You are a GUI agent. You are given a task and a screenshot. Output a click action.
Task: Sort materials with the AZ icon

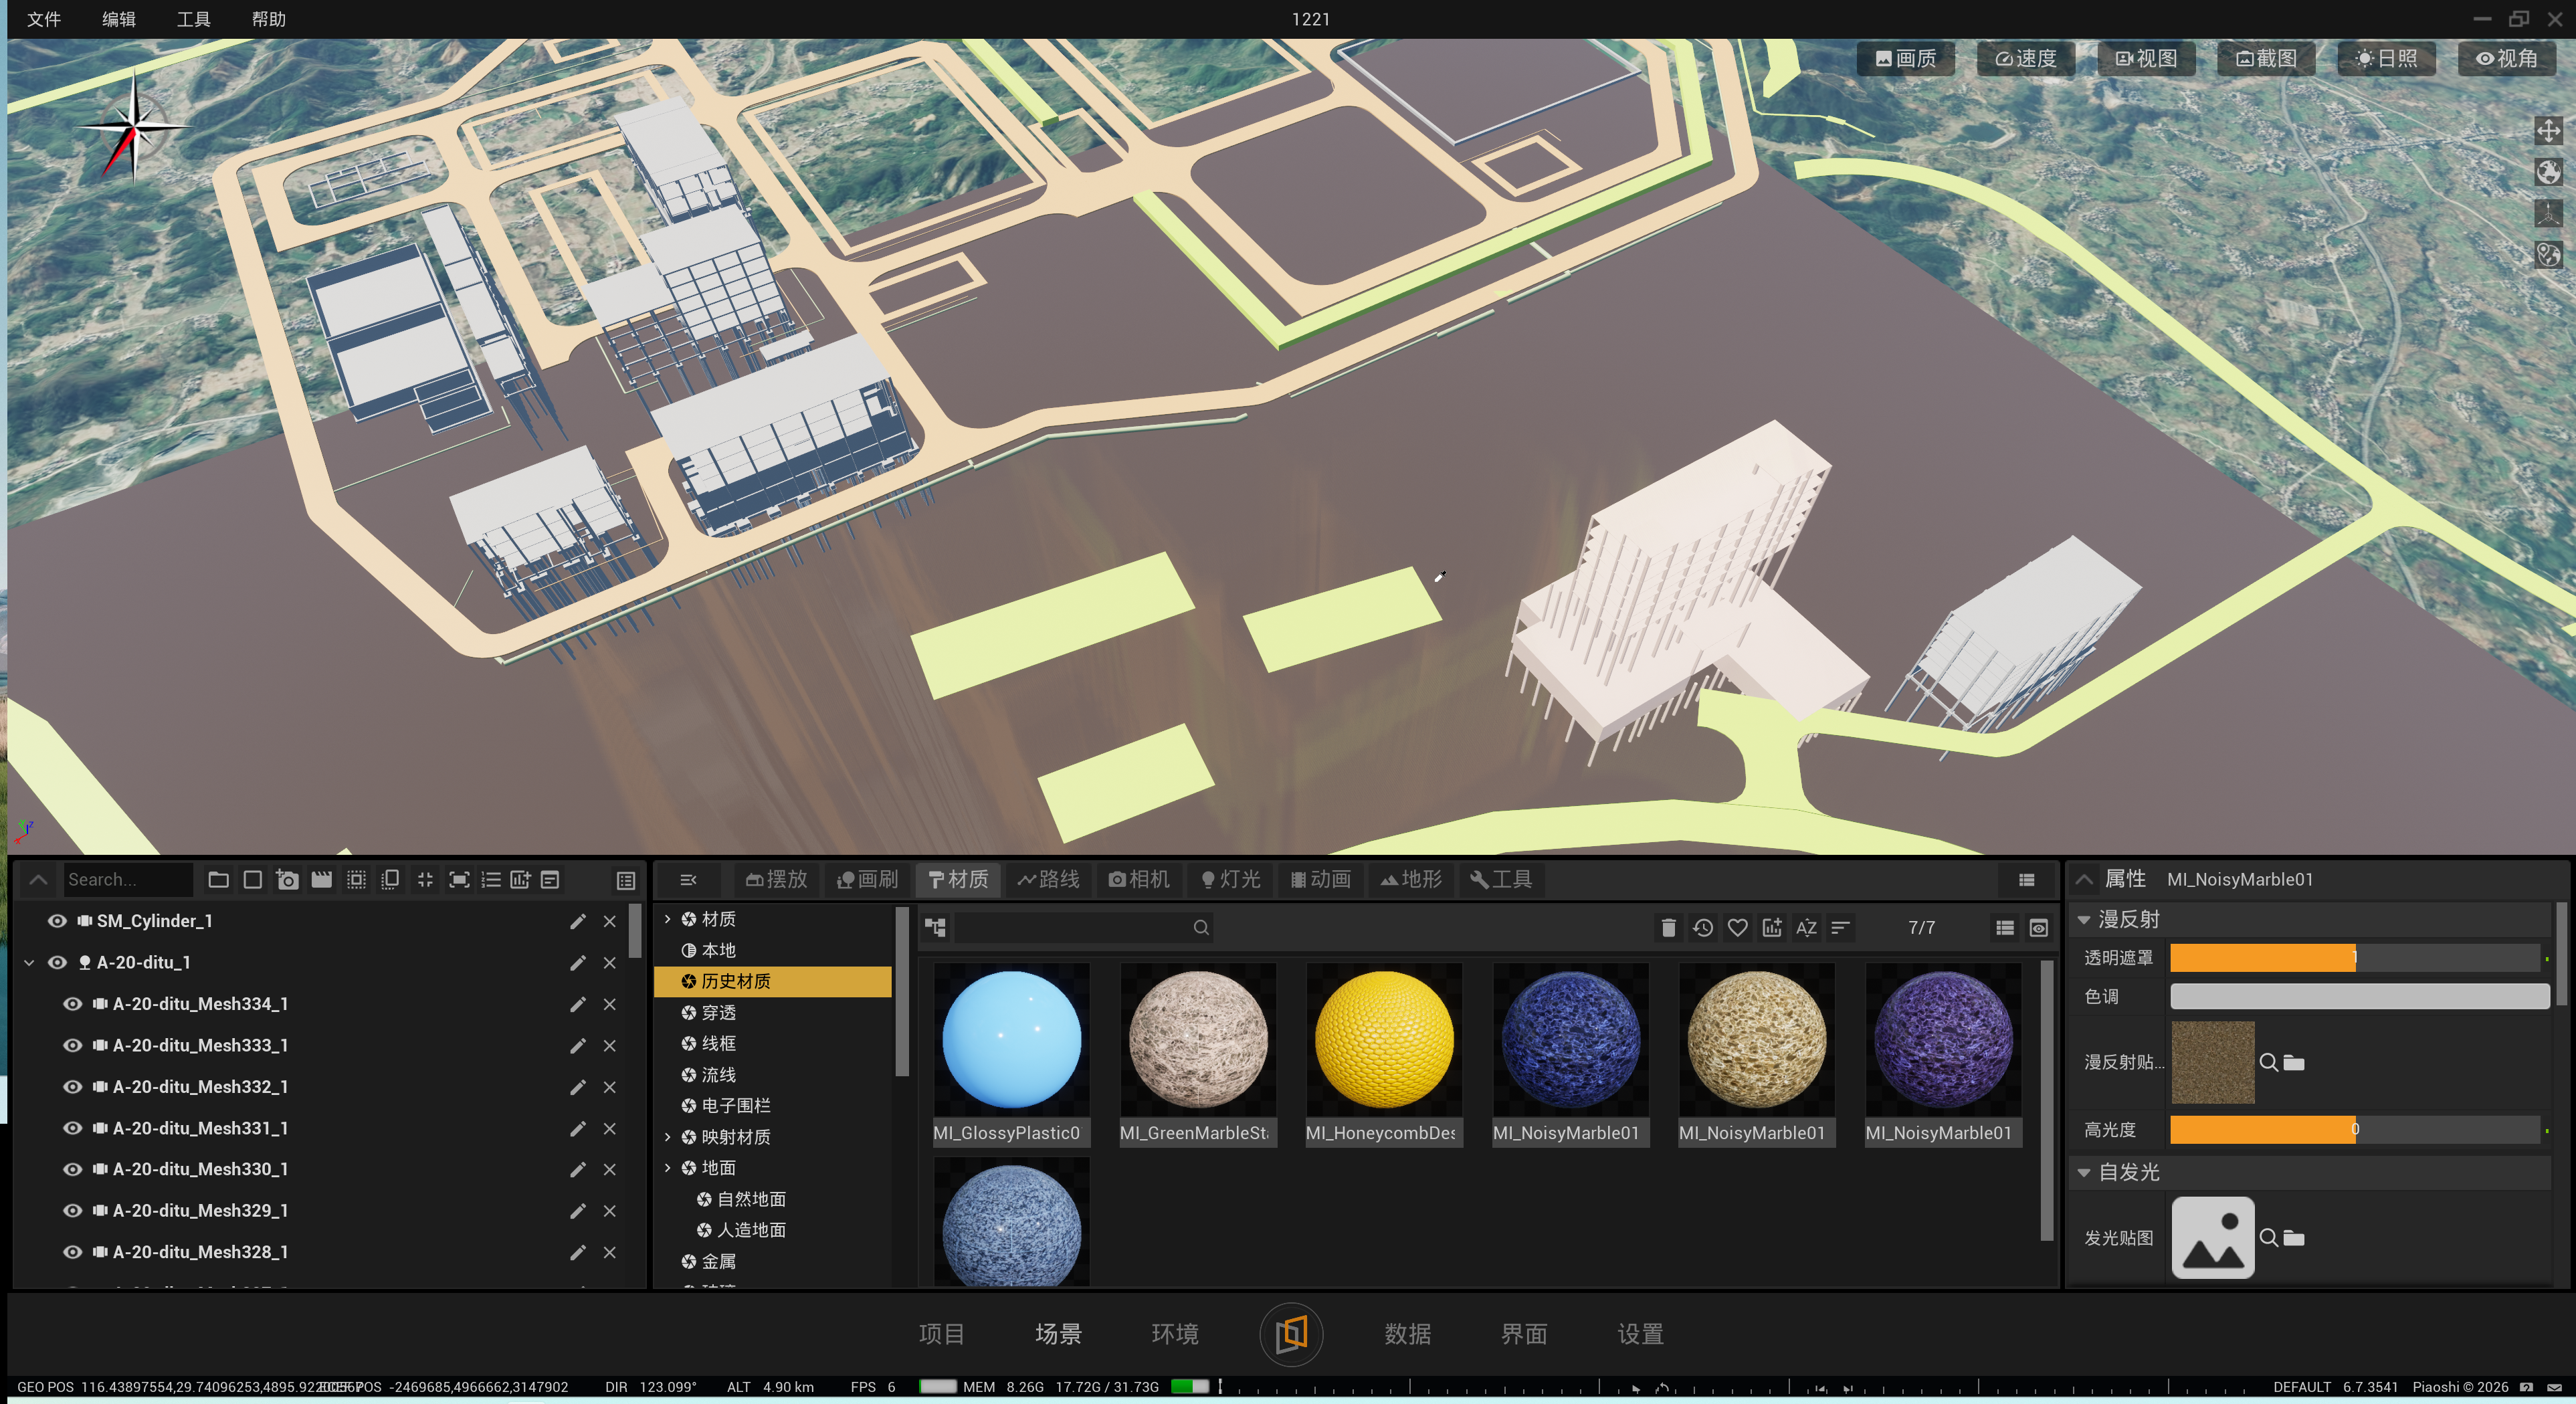pyautogui.click(x=1806, y=928)
